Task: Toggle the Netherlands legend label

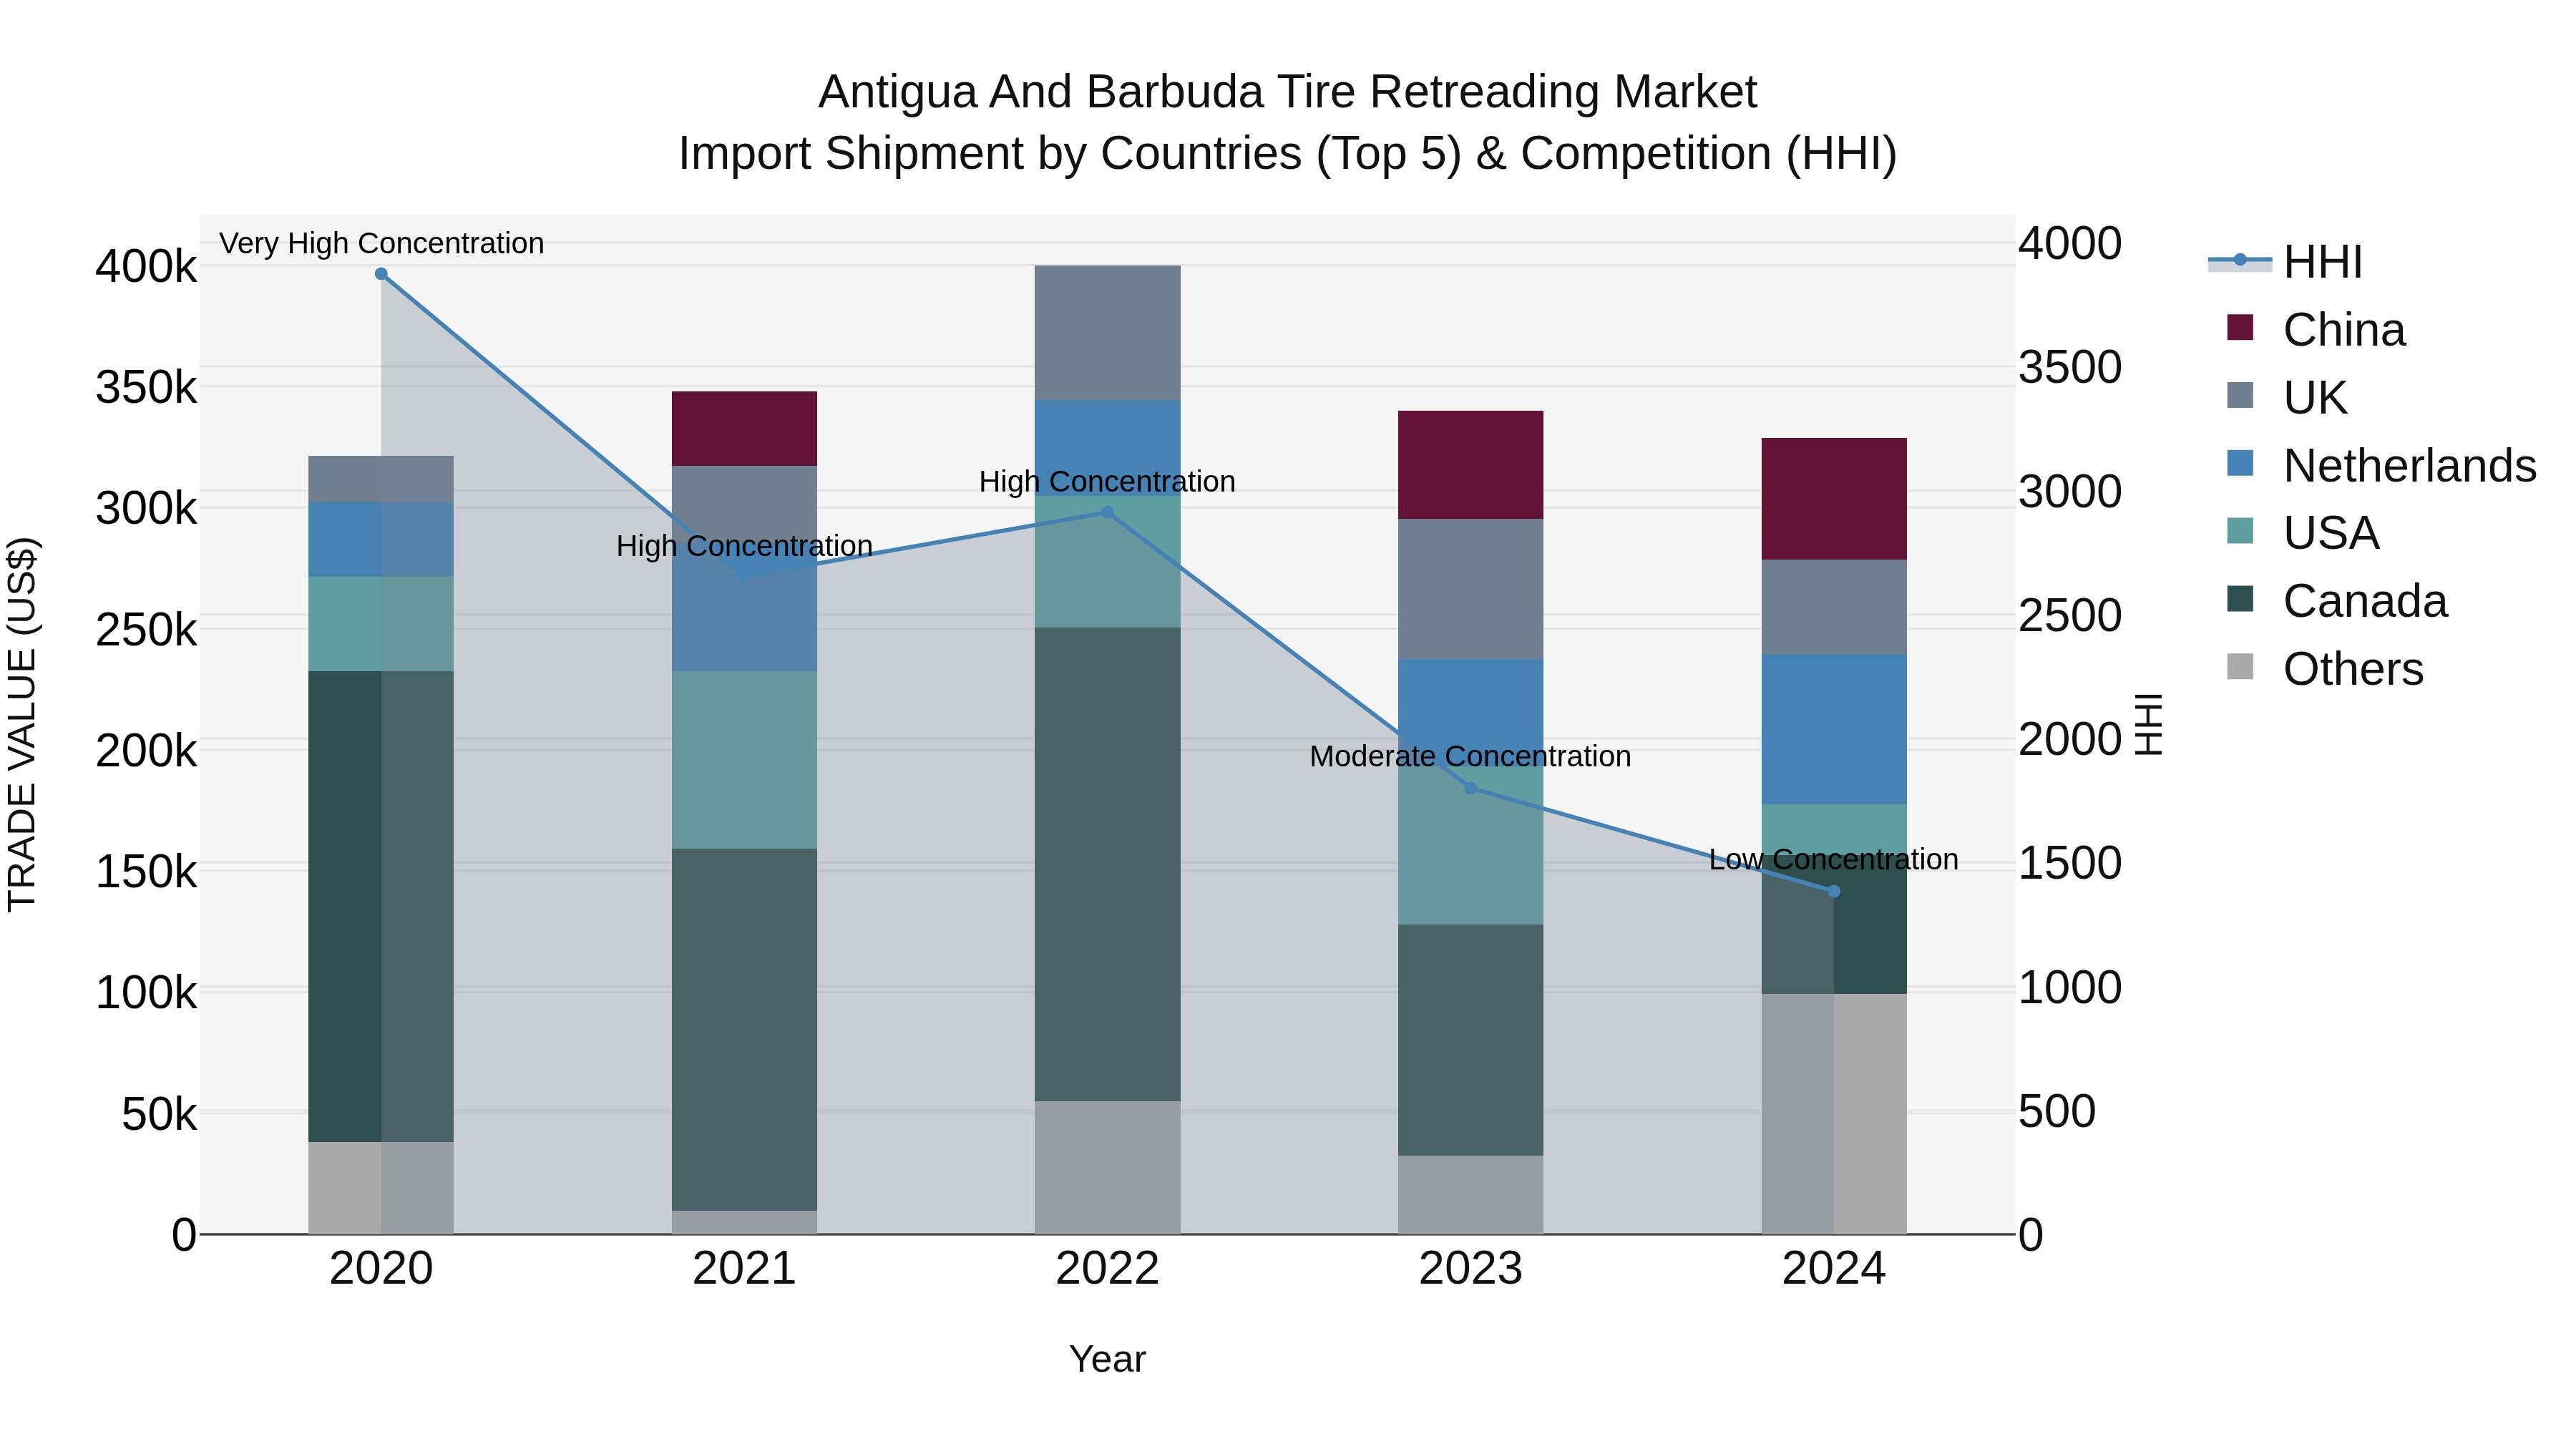Action: pos(2410,466)
